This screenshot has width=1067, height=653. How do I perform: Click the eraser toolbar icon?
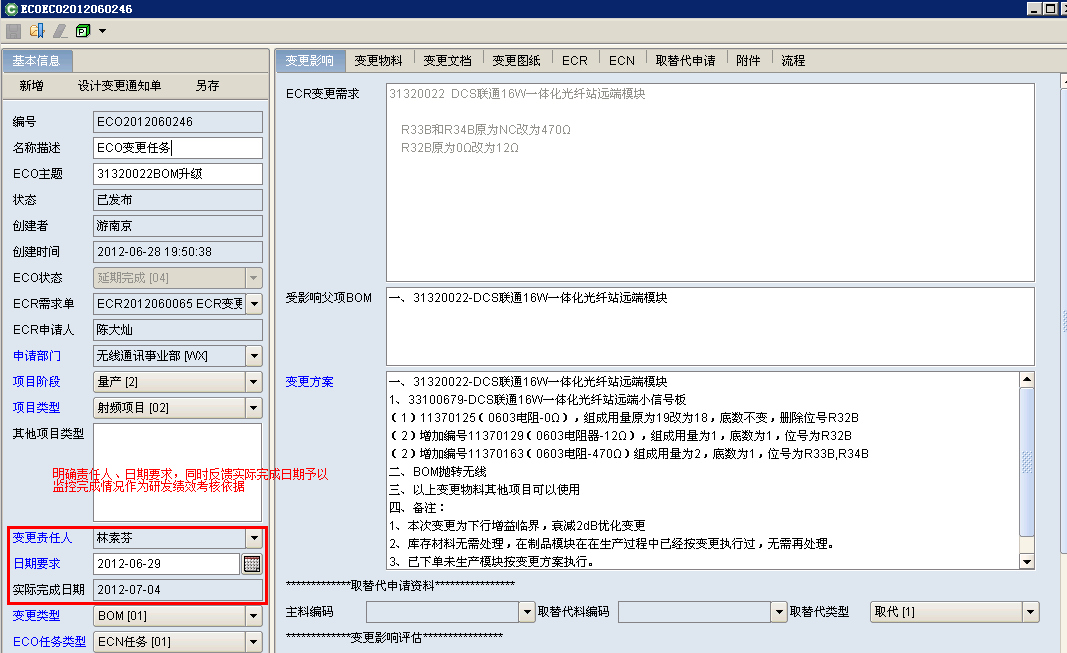60,31
